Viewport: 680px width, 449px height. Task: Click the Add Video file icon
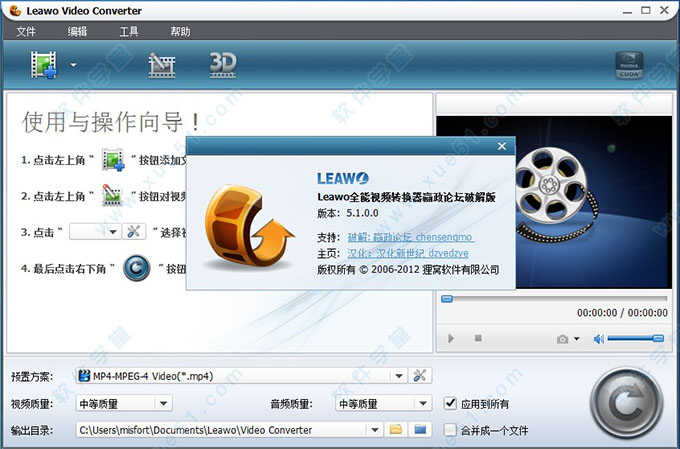click(44, 66)
